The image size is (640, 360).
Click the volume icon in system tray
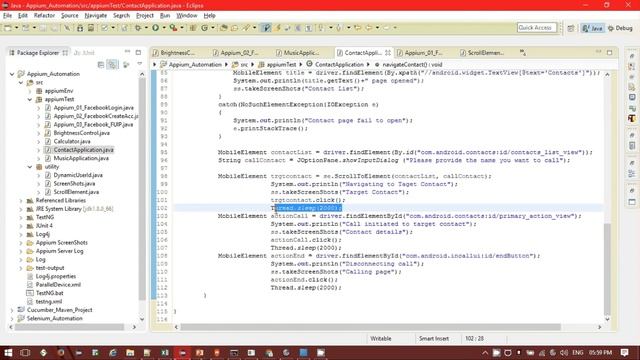click(x=564, y=353)
